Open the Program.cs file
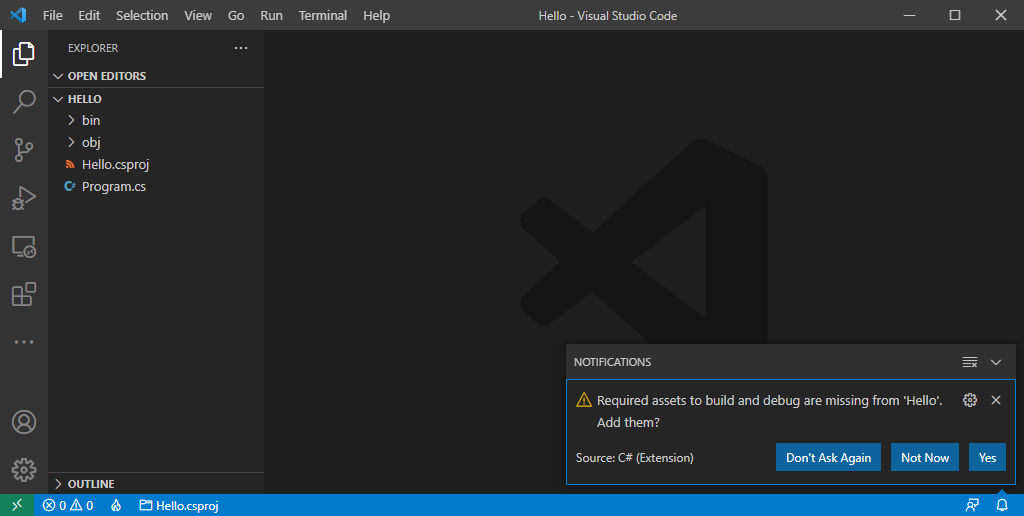This screenshot has height=516, width=1024. click(x=156, y=187)
